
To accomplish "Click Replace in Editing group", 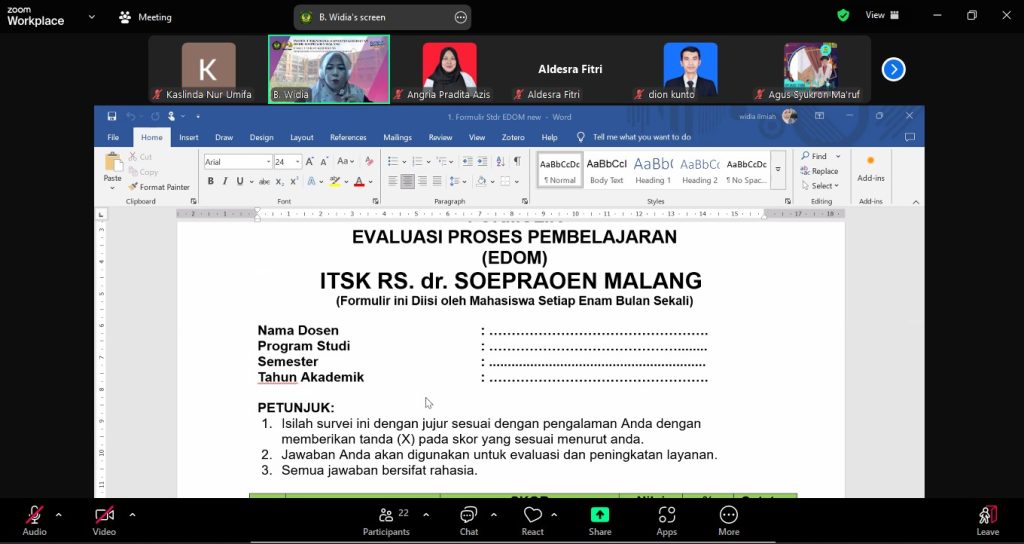I will pyautogui.click(x=820, y=171).
